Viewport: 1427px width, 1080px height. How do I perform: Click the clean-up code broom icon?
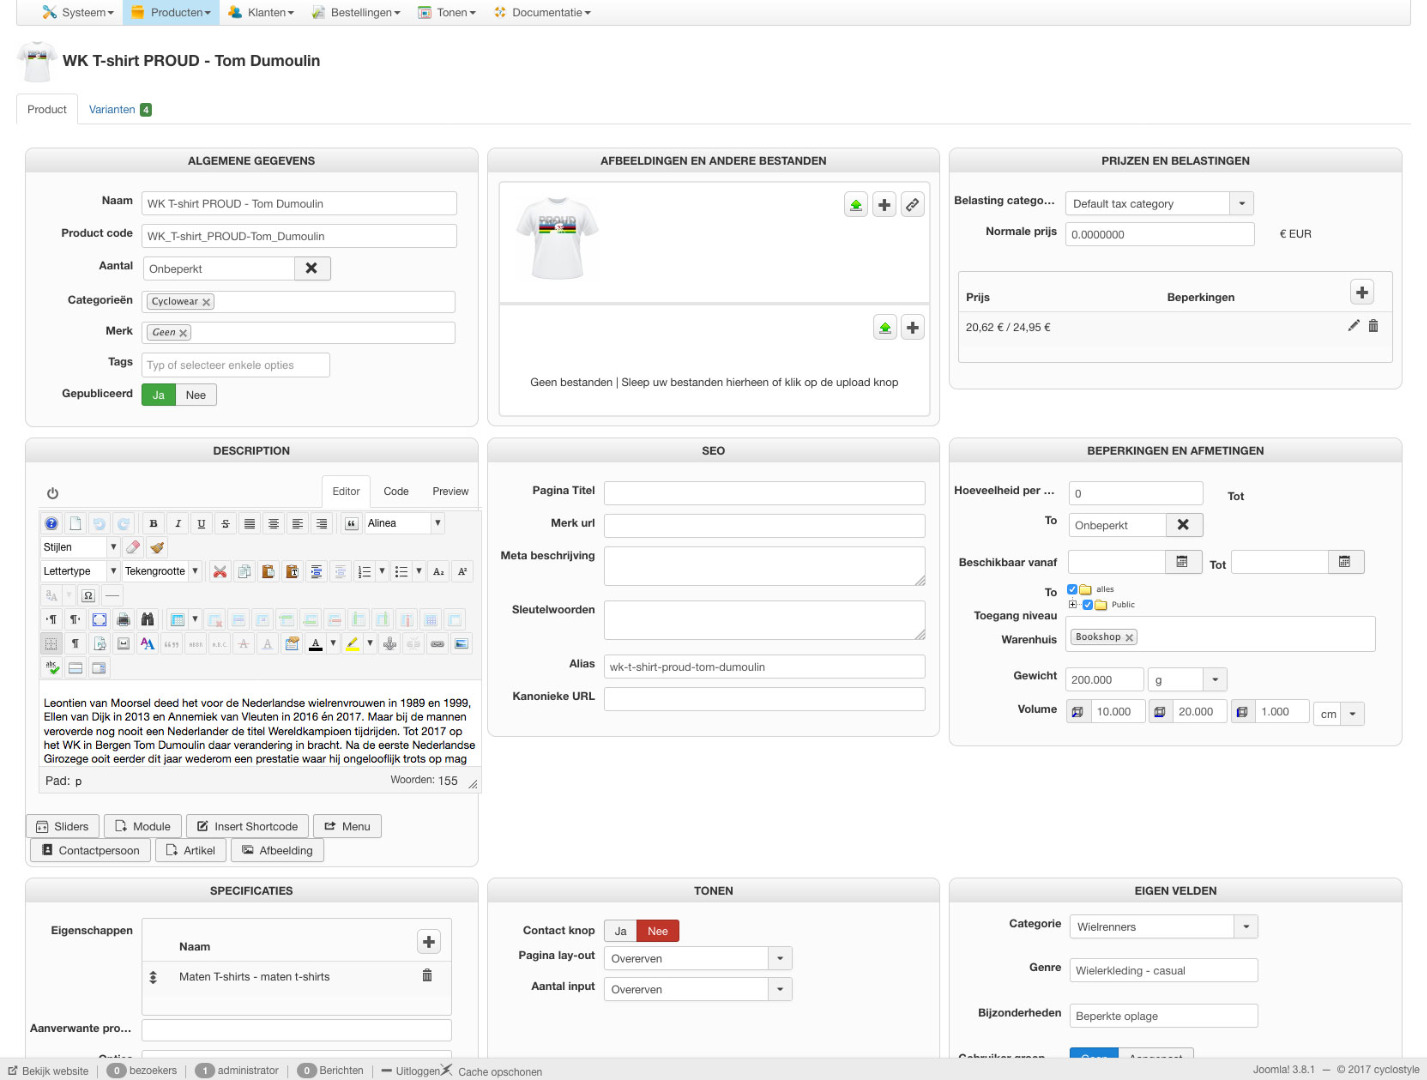point(157,547)
